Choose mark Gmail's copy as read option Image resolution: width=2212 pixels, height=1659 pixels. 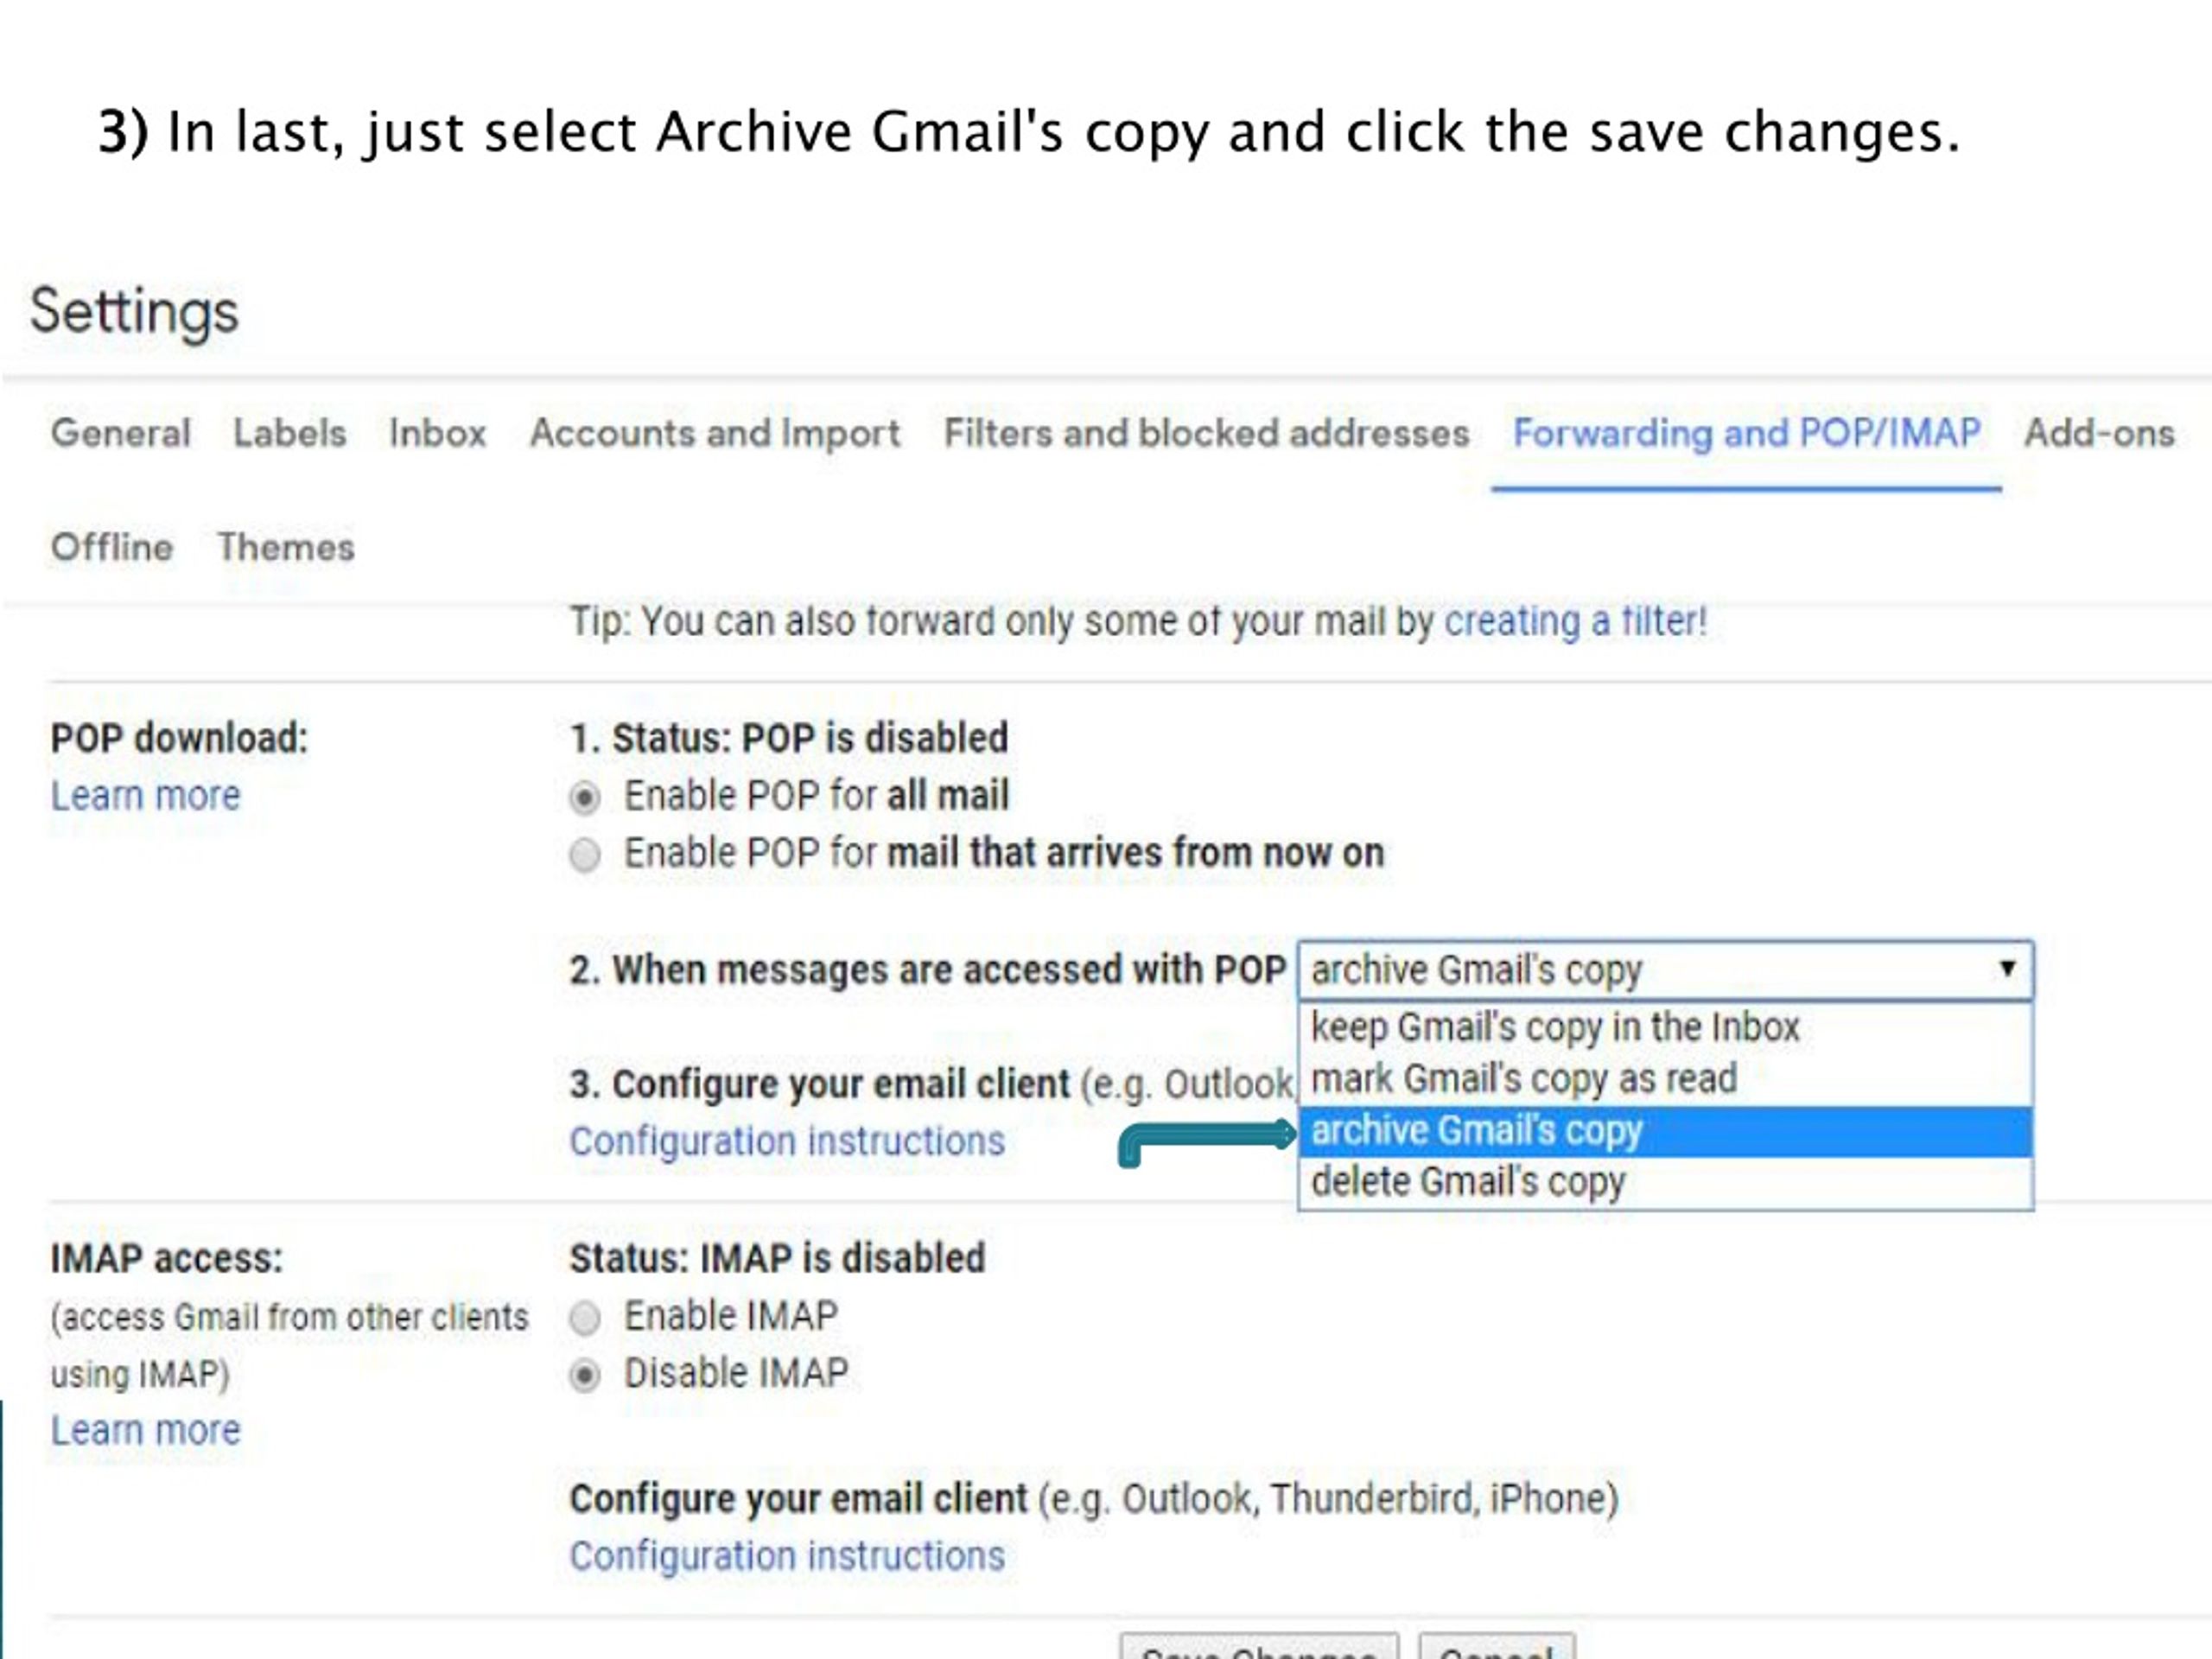1665,1079
